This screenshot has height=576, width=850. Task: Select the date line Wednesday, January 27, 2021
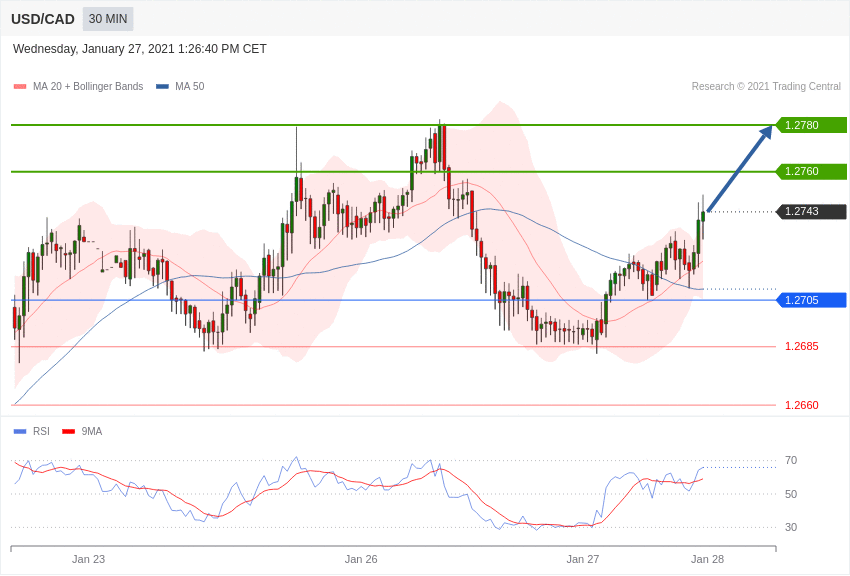(140, 49)
